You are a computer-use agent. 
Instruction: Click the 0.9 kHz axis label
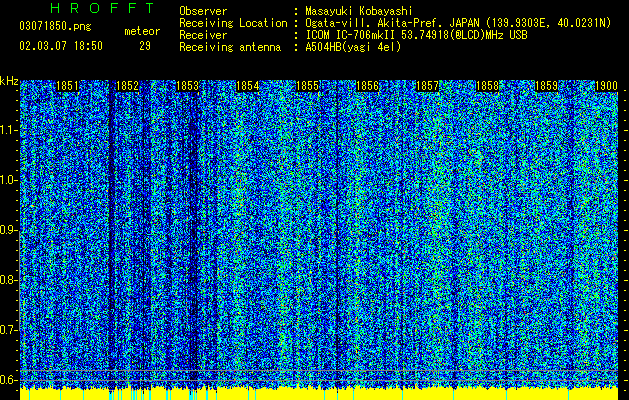pos(8,230)
